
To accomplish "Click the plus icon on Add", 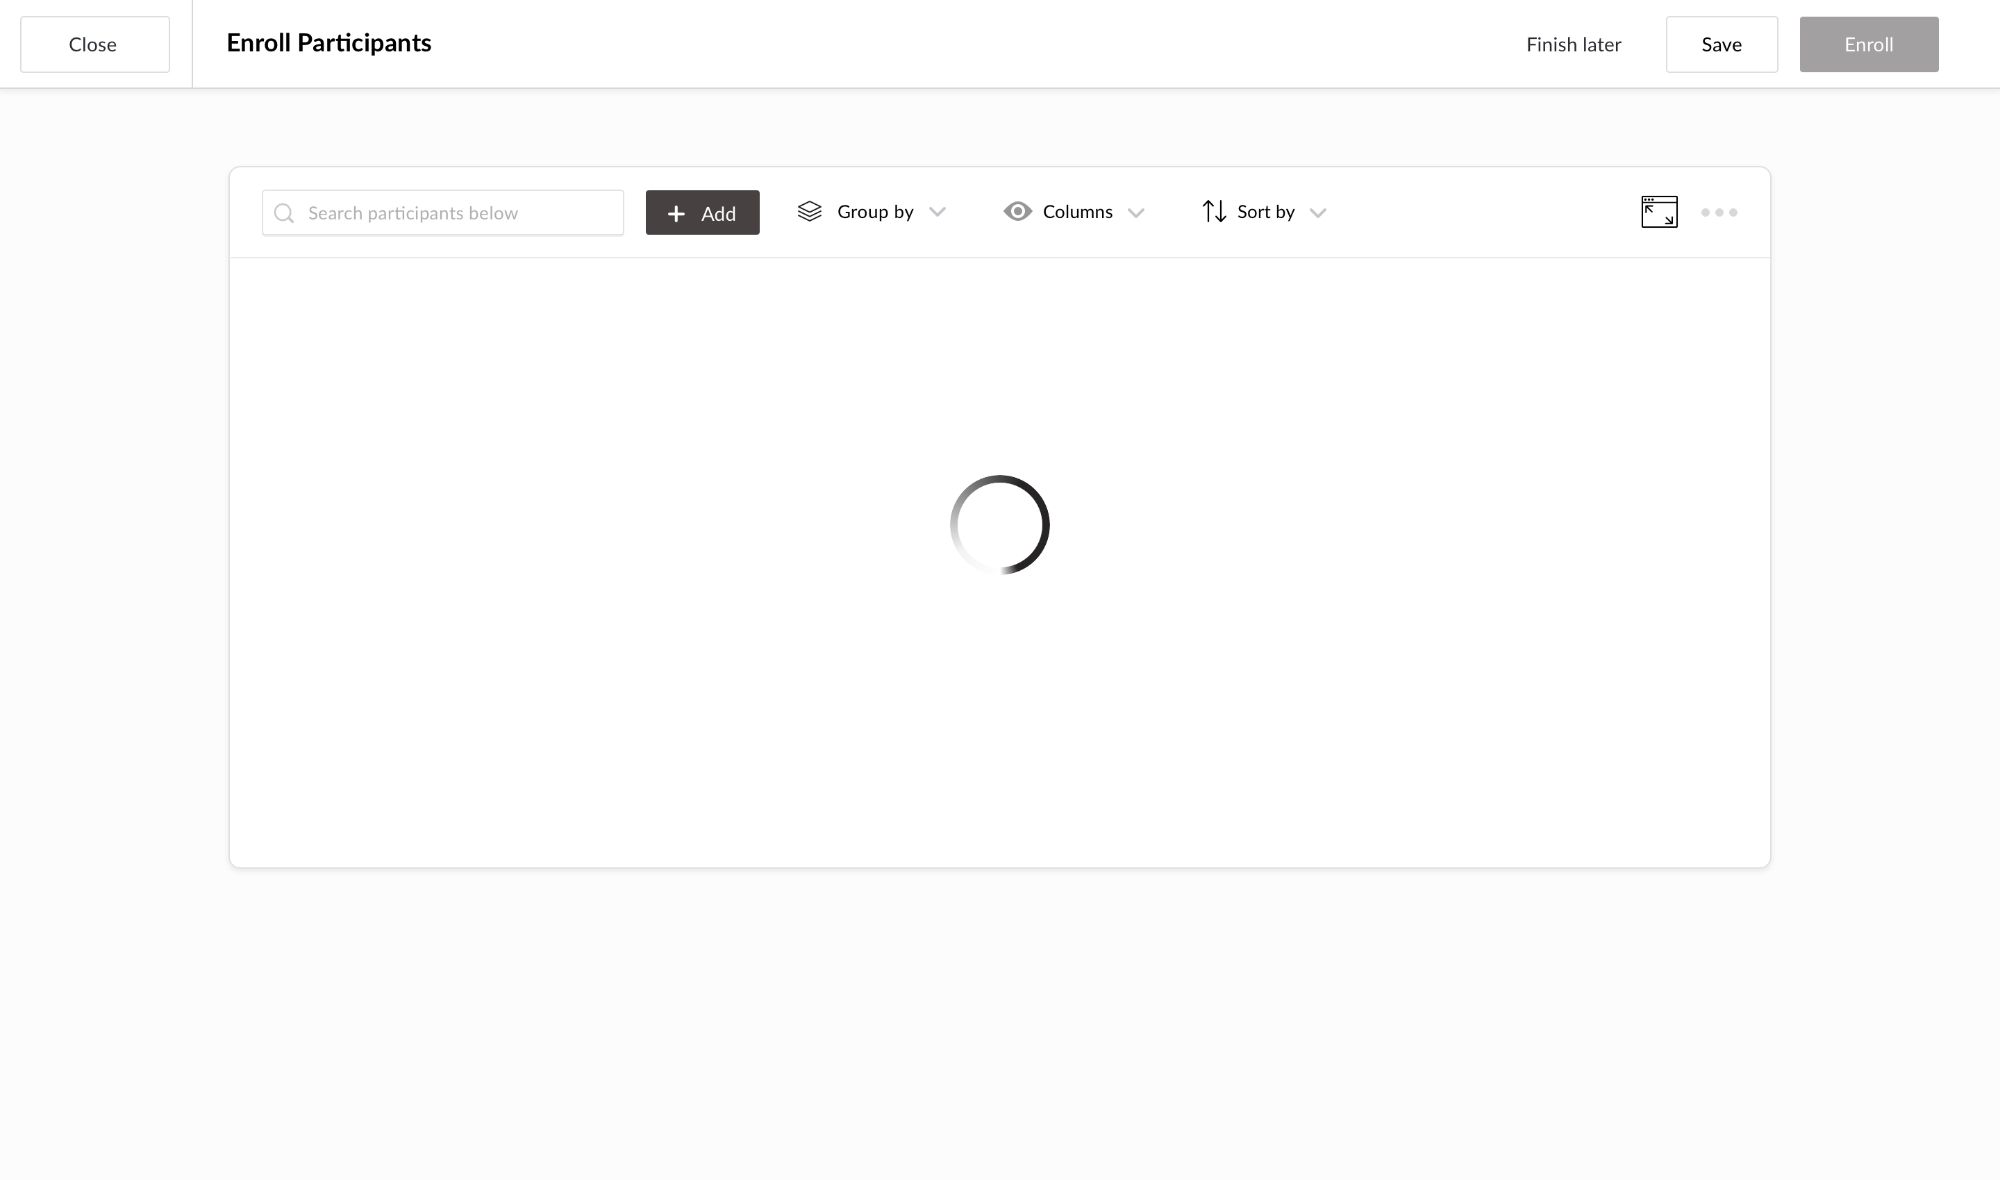I will pos(676,214).
